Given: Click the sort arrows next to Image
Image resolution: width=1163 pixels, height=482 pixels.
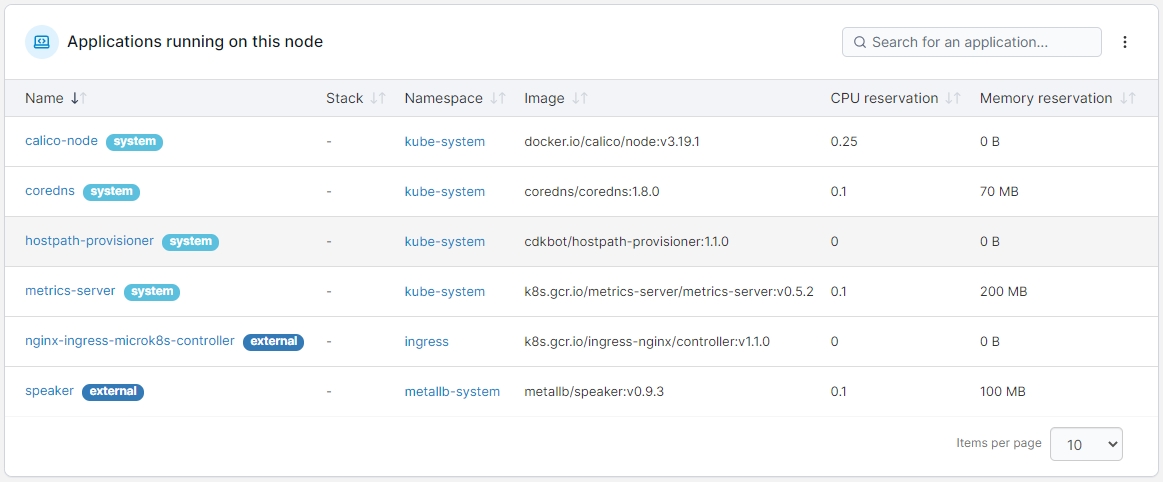Looking at the screenshot, I should 580,98.
